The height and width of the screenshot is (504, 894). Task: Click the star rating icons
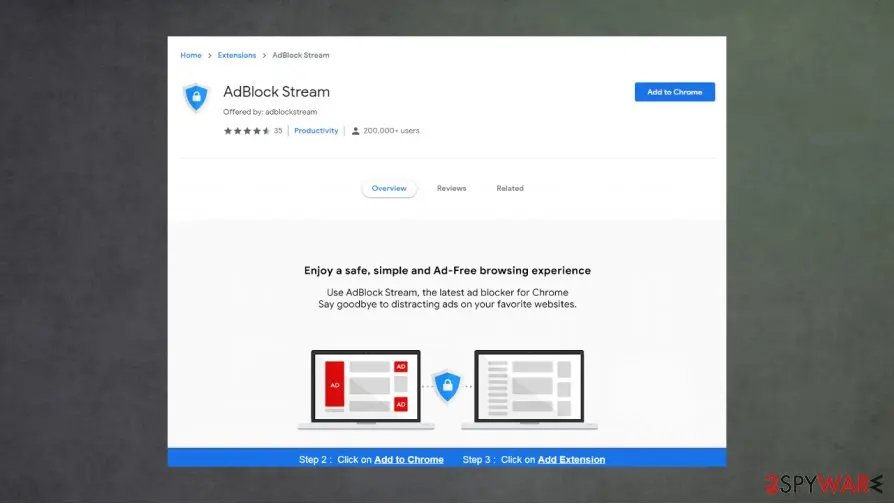(x=247, y=131)
